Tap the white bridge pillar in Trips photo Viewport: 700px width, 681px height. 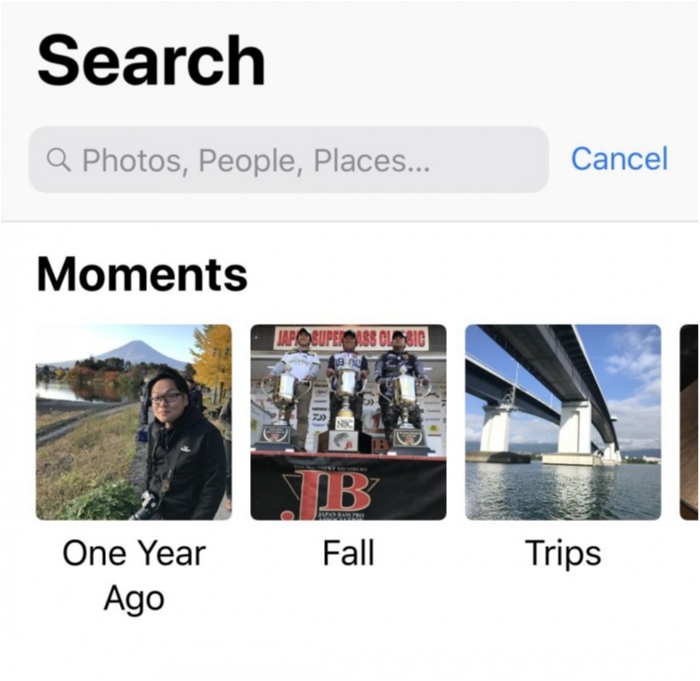point(576,427)
